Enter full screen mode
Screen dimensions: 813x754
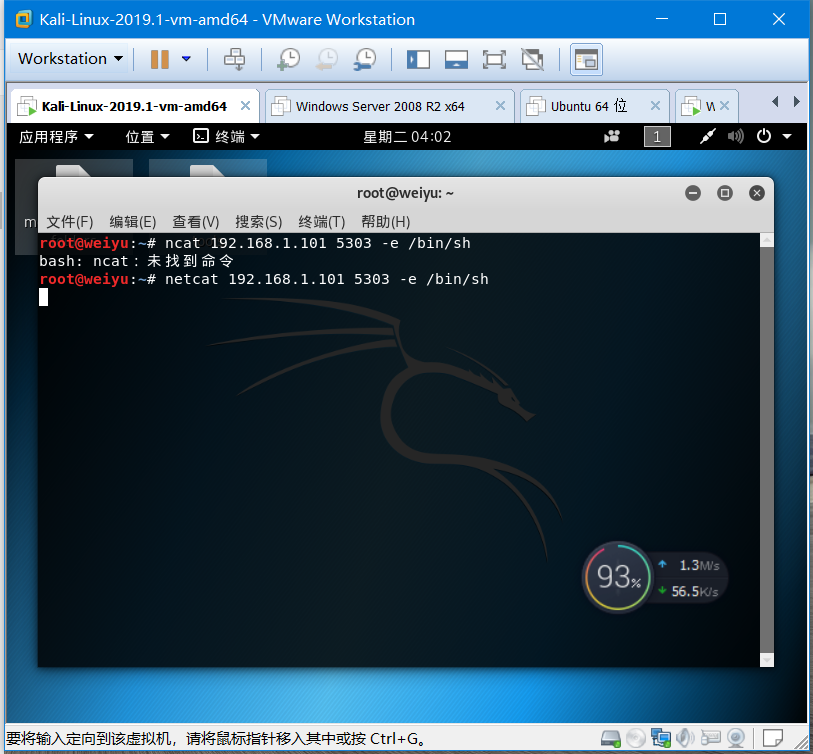[494, 59]
